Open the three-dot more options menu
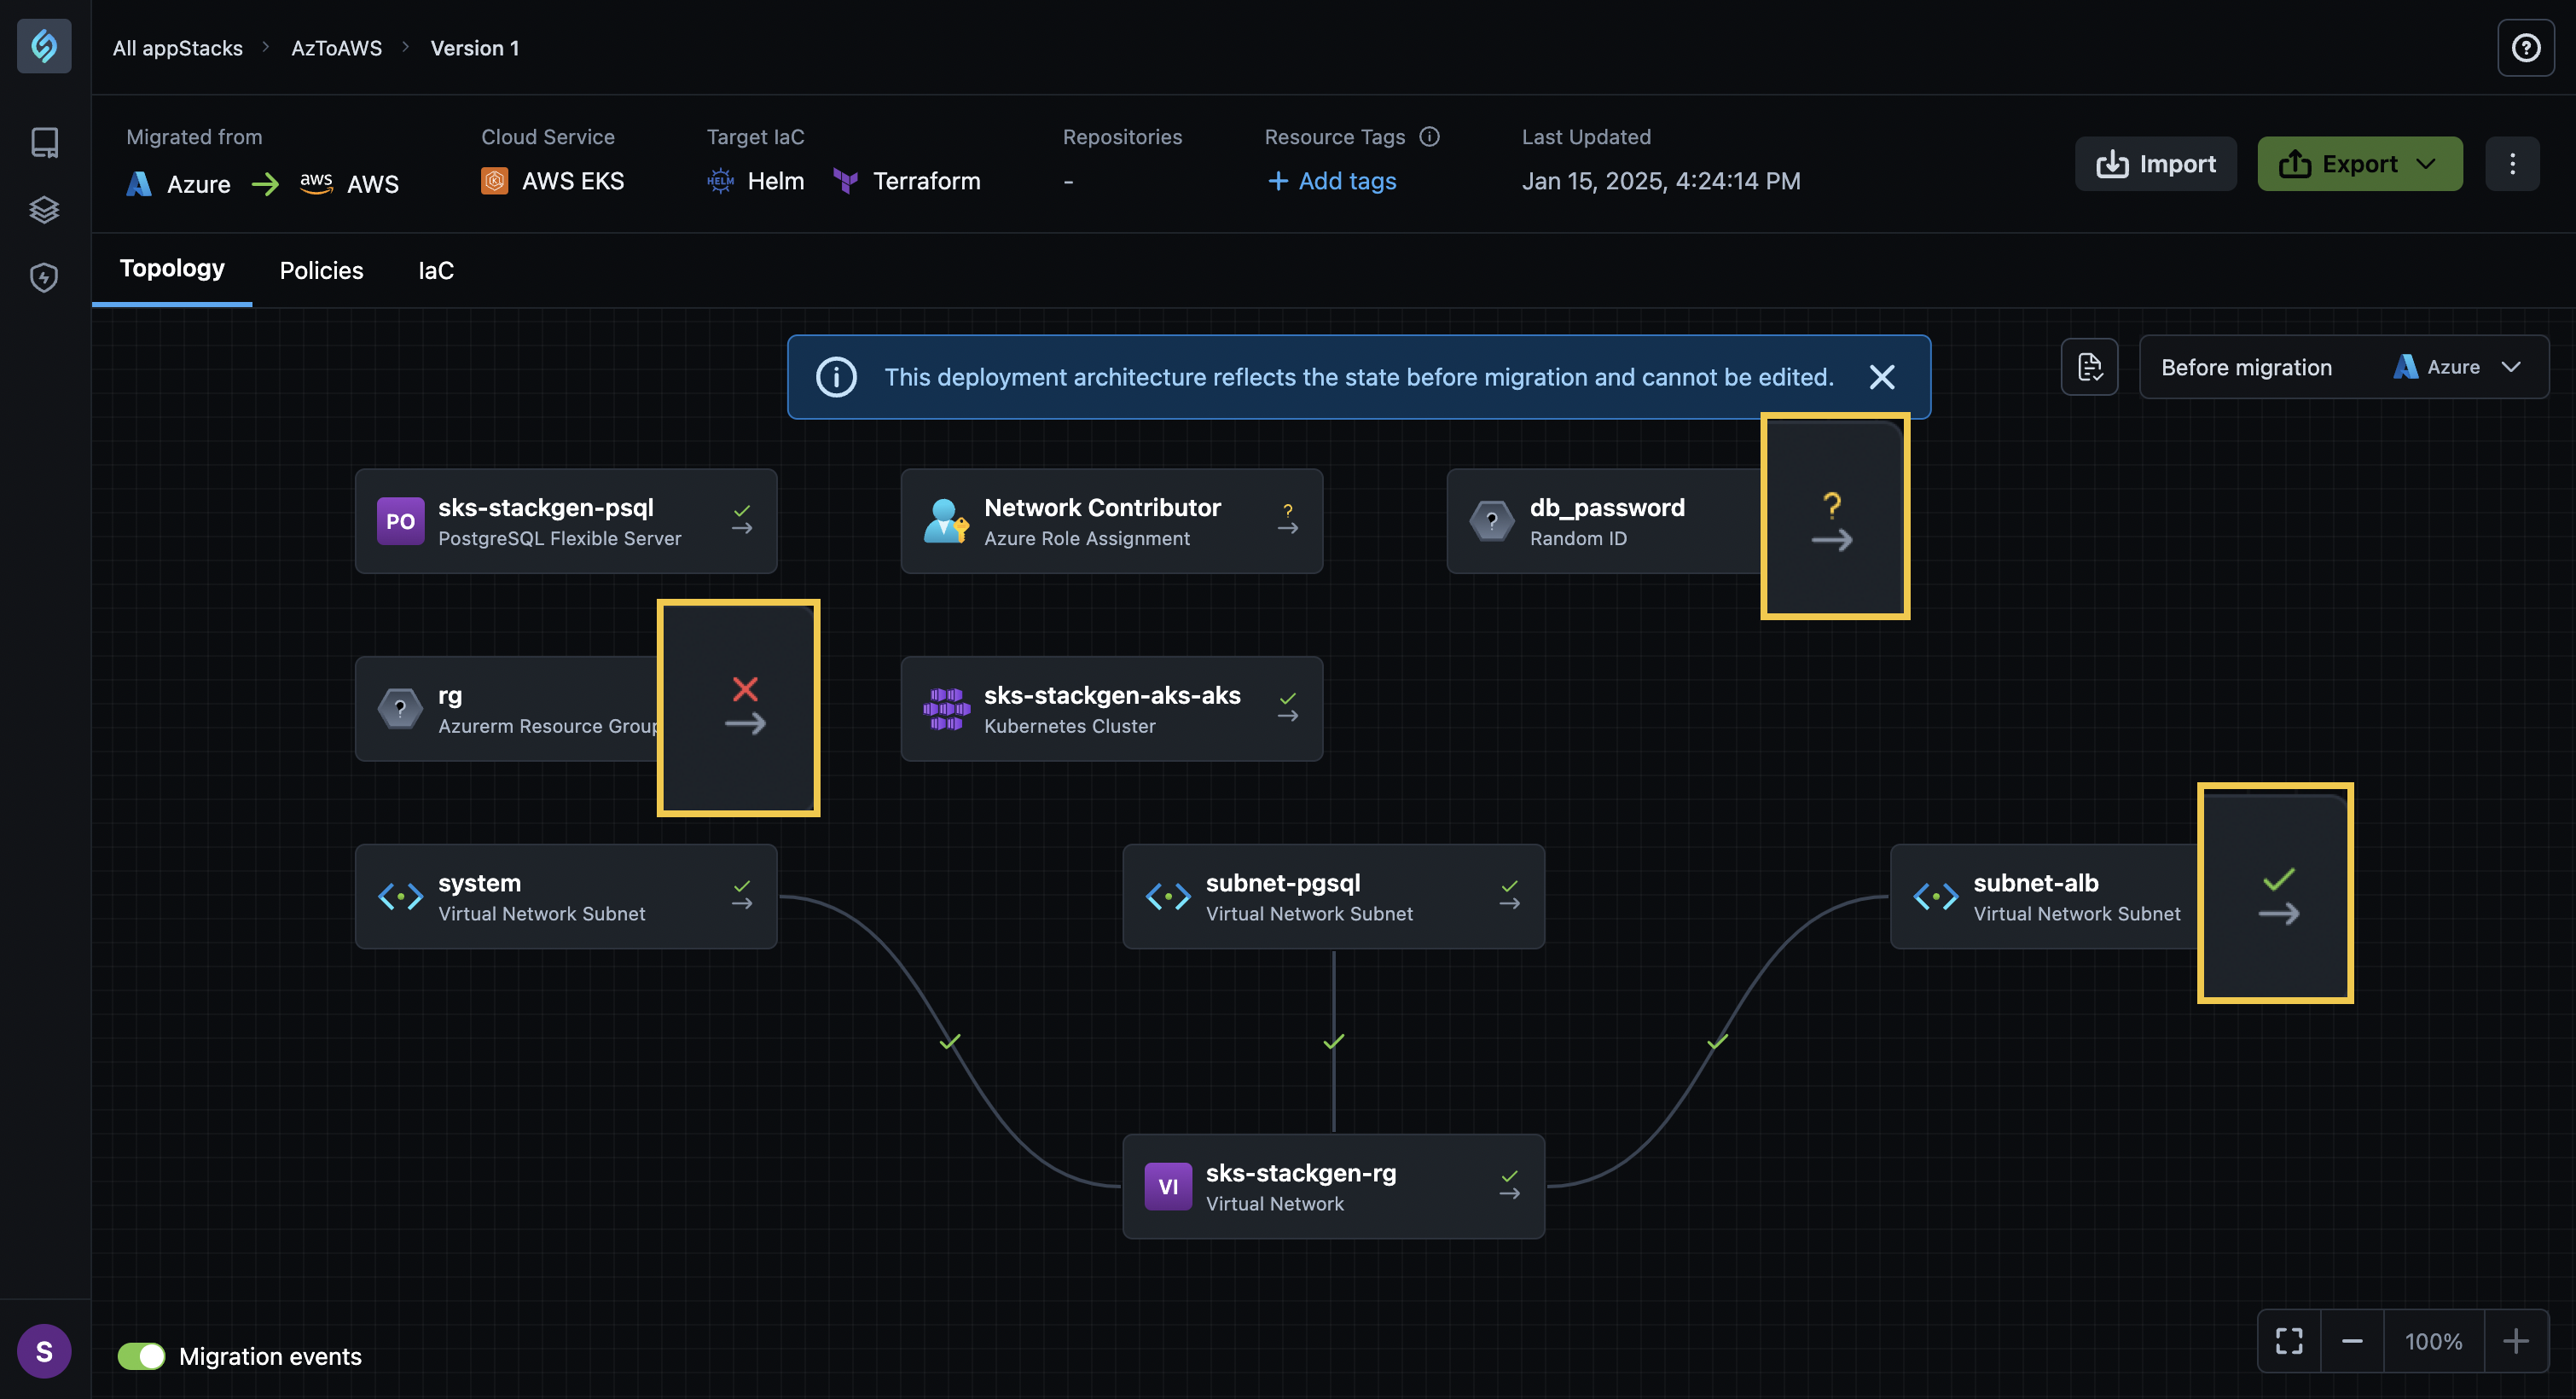 pyautogui.click(x=2511, y=164)
